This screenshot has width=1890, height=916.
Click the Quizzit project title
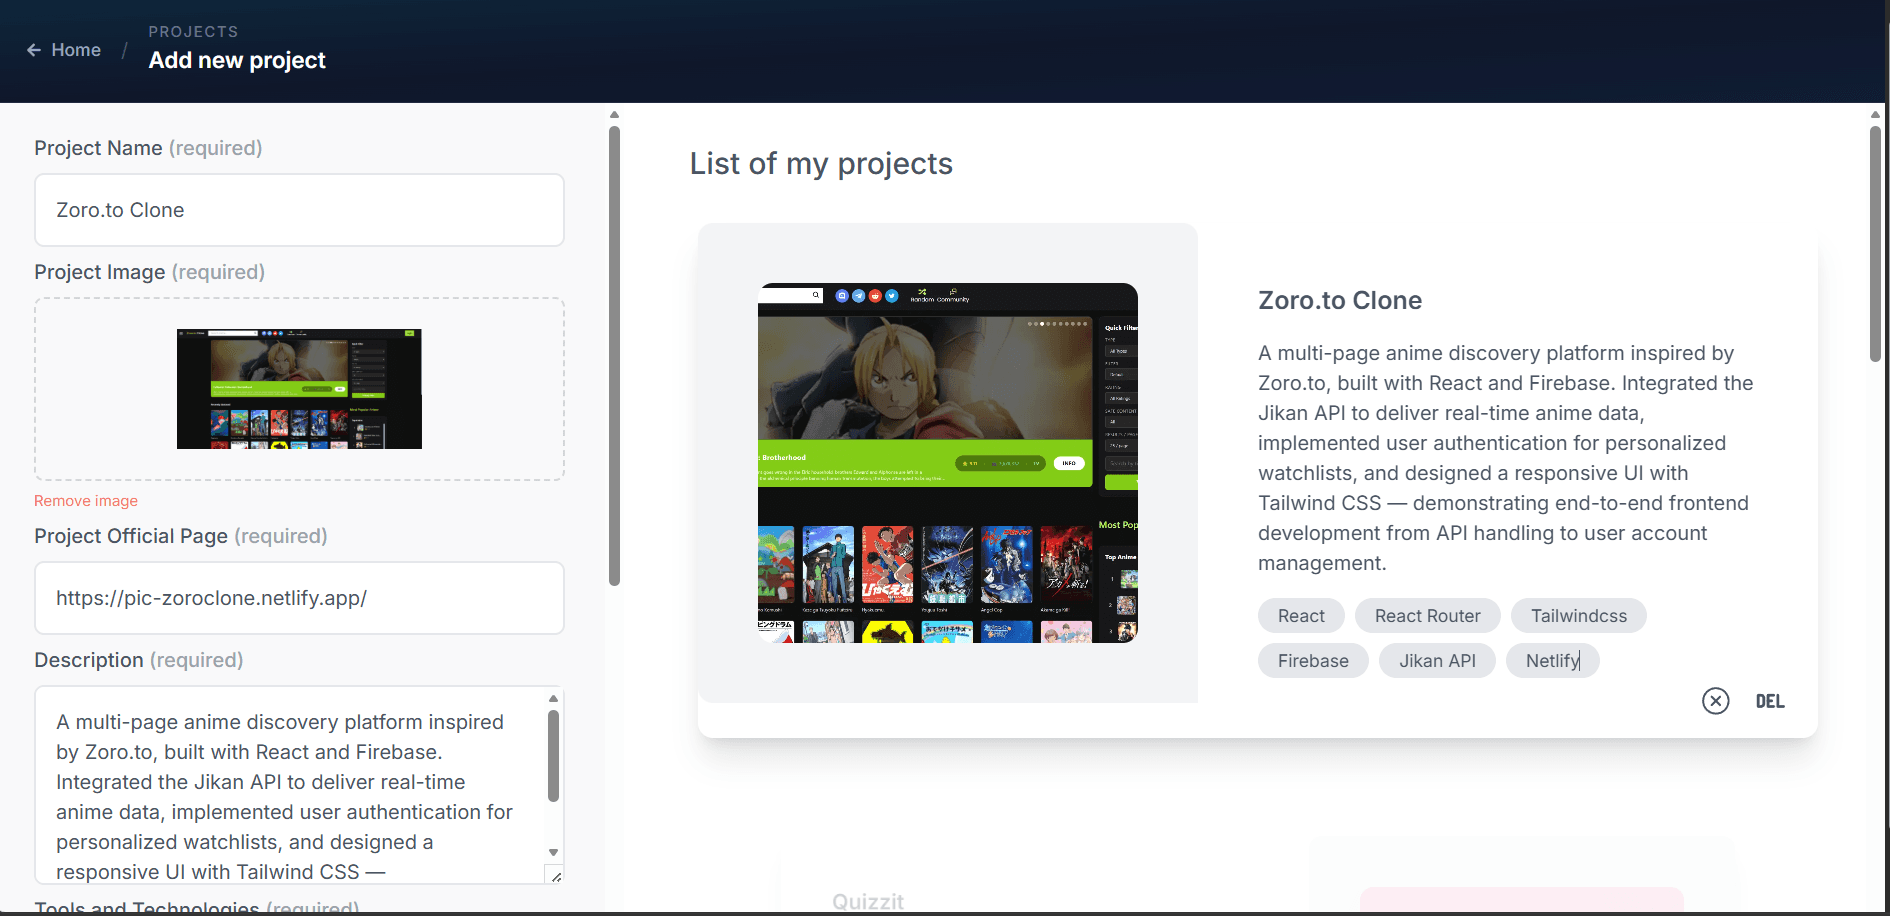coord(868,902)
